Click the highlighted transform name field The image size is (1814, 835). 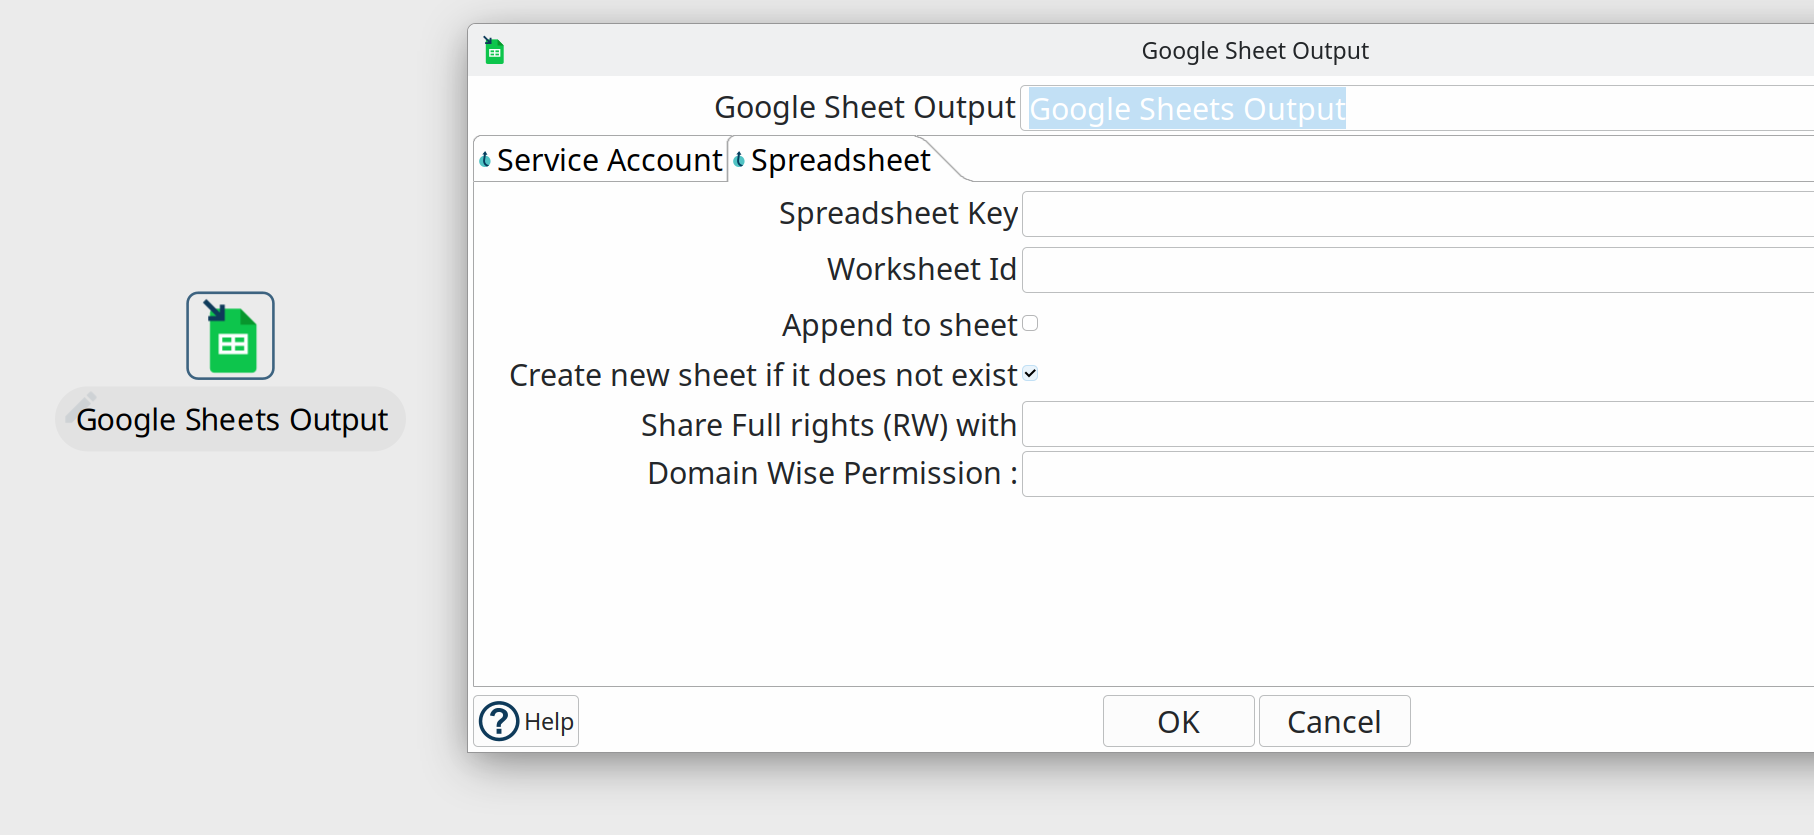click(1187, 109)
